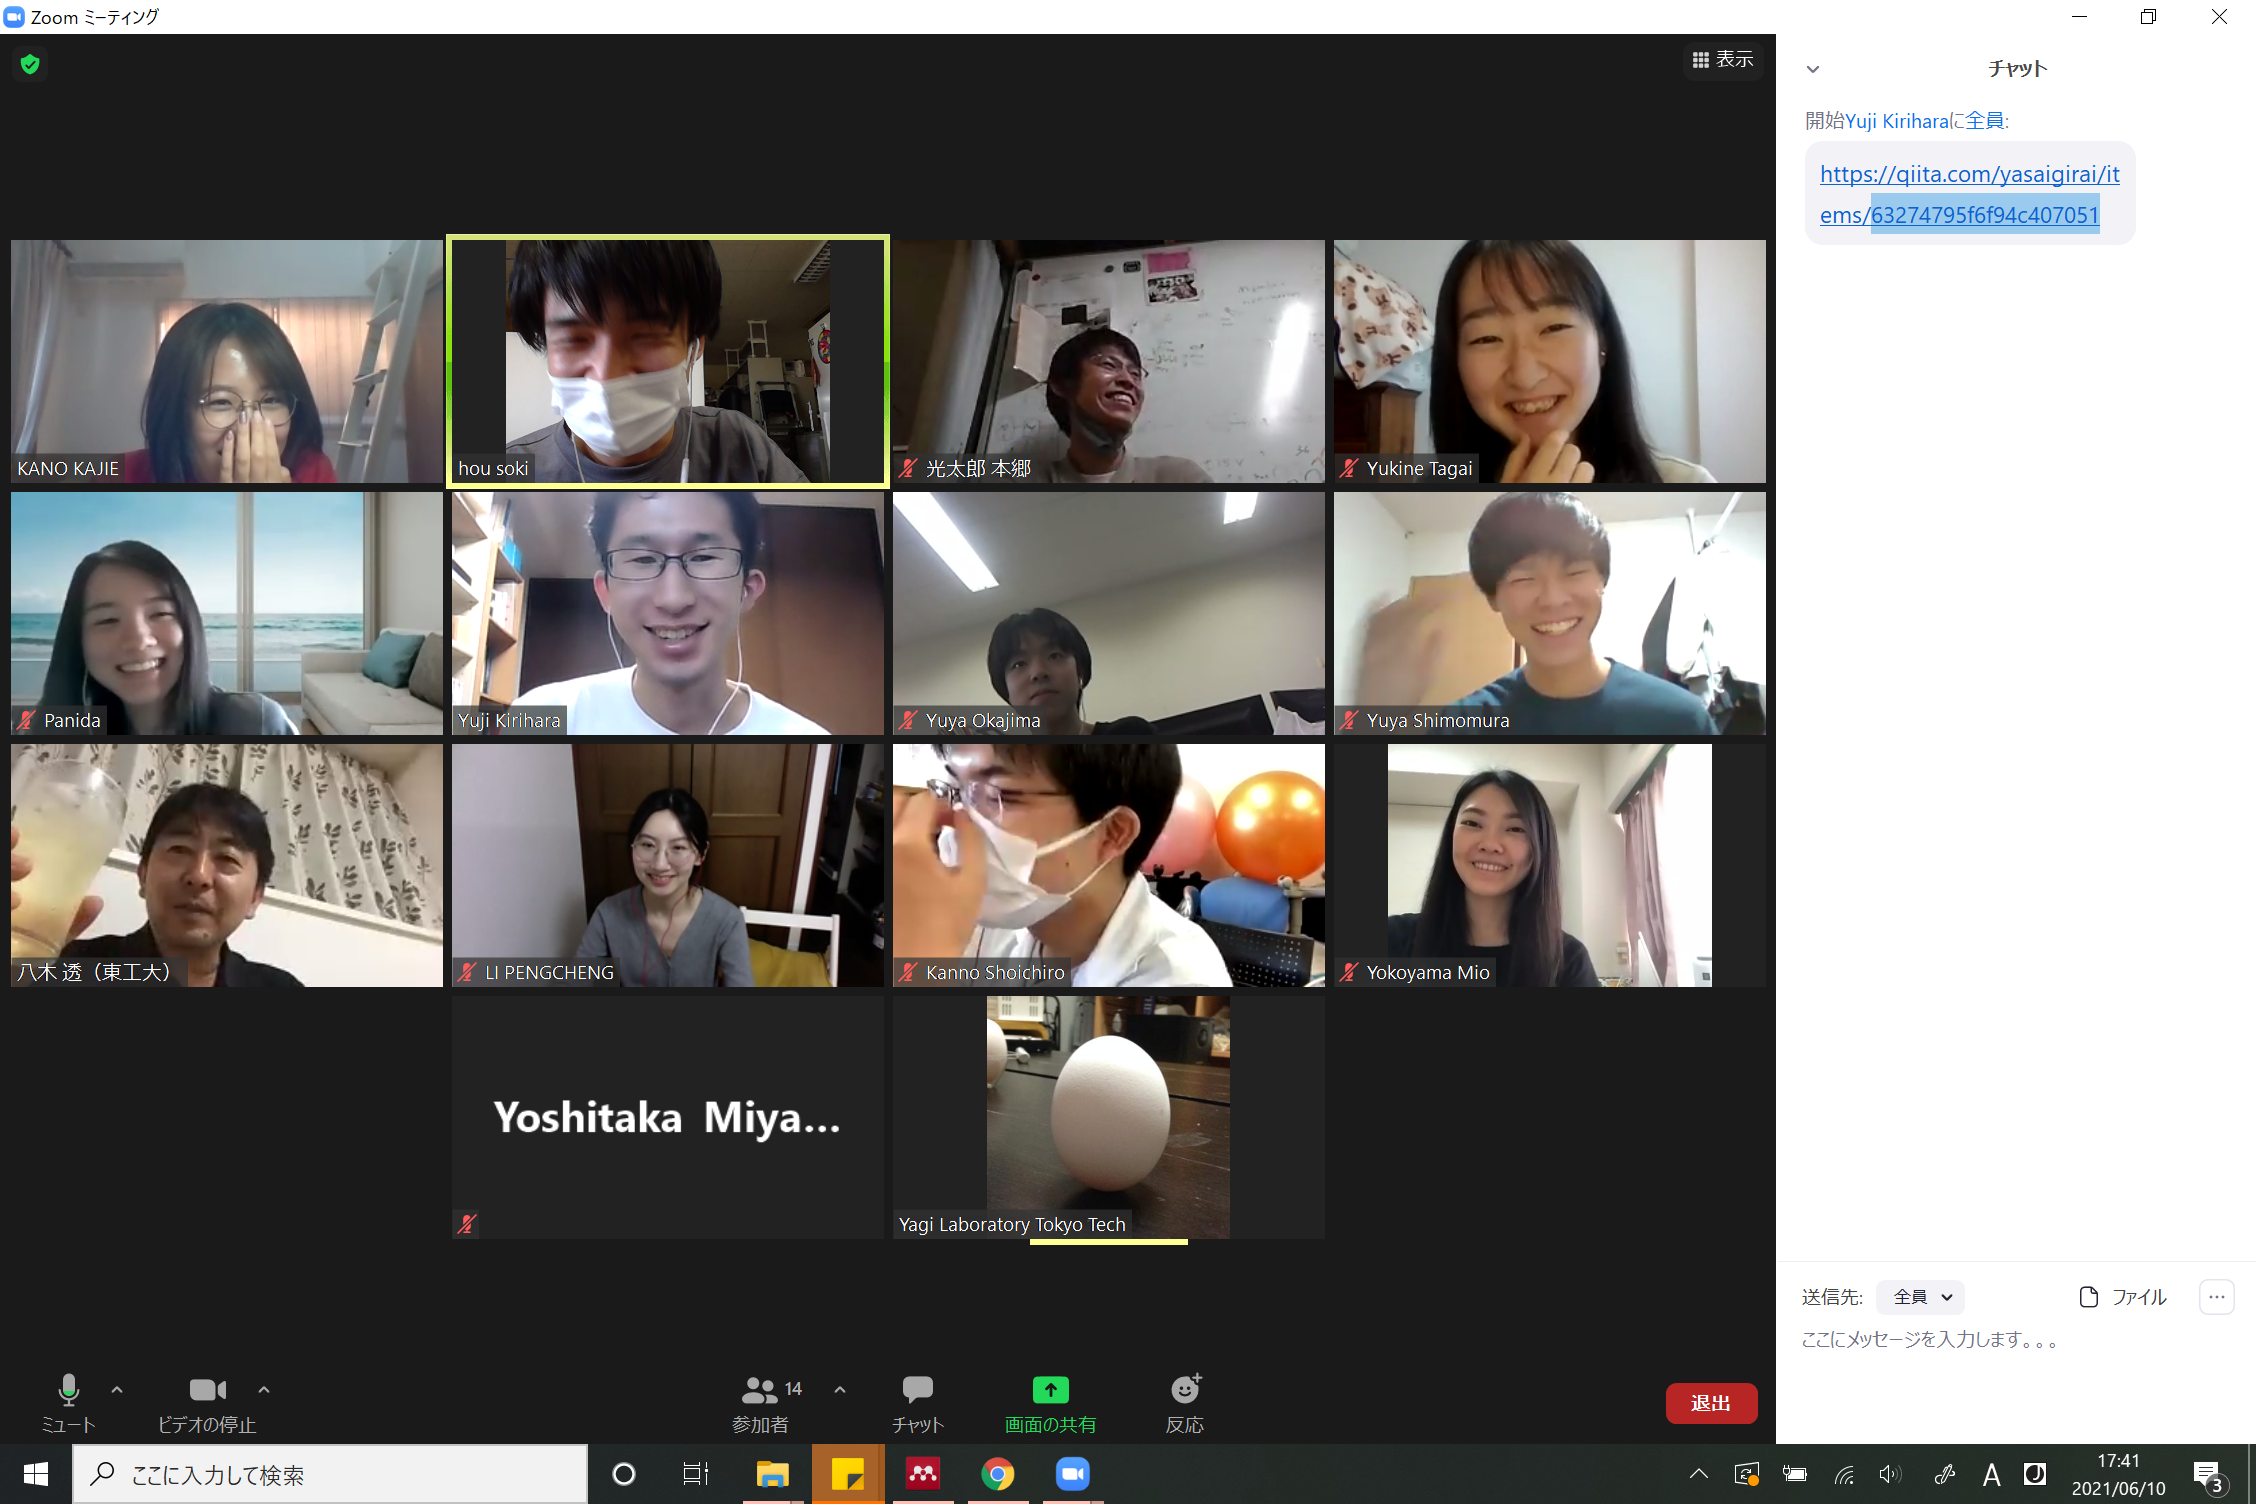Viewport: 2256px width, 1504px height.
Task: Click the file attachment icon in chat
Action: click(2088, 1297)
